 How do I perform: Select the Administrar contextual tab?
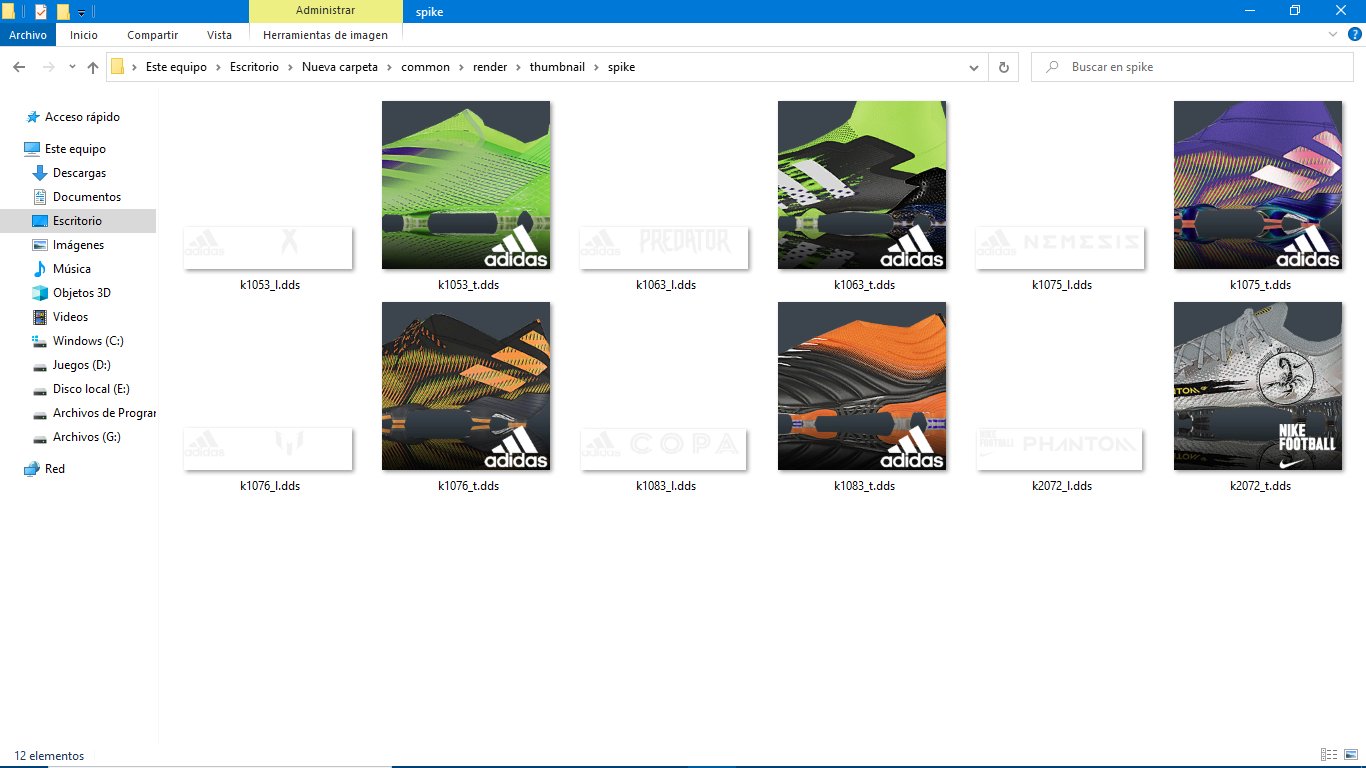click(325, 11)
